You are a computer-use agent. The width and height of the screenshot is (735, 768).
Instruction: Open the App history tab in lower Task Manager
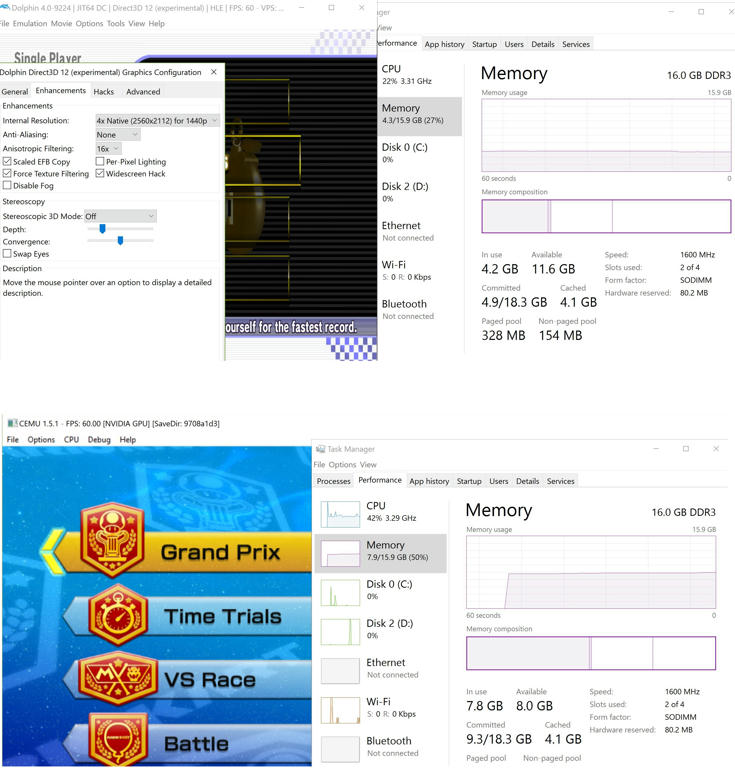tap(429, 481)
